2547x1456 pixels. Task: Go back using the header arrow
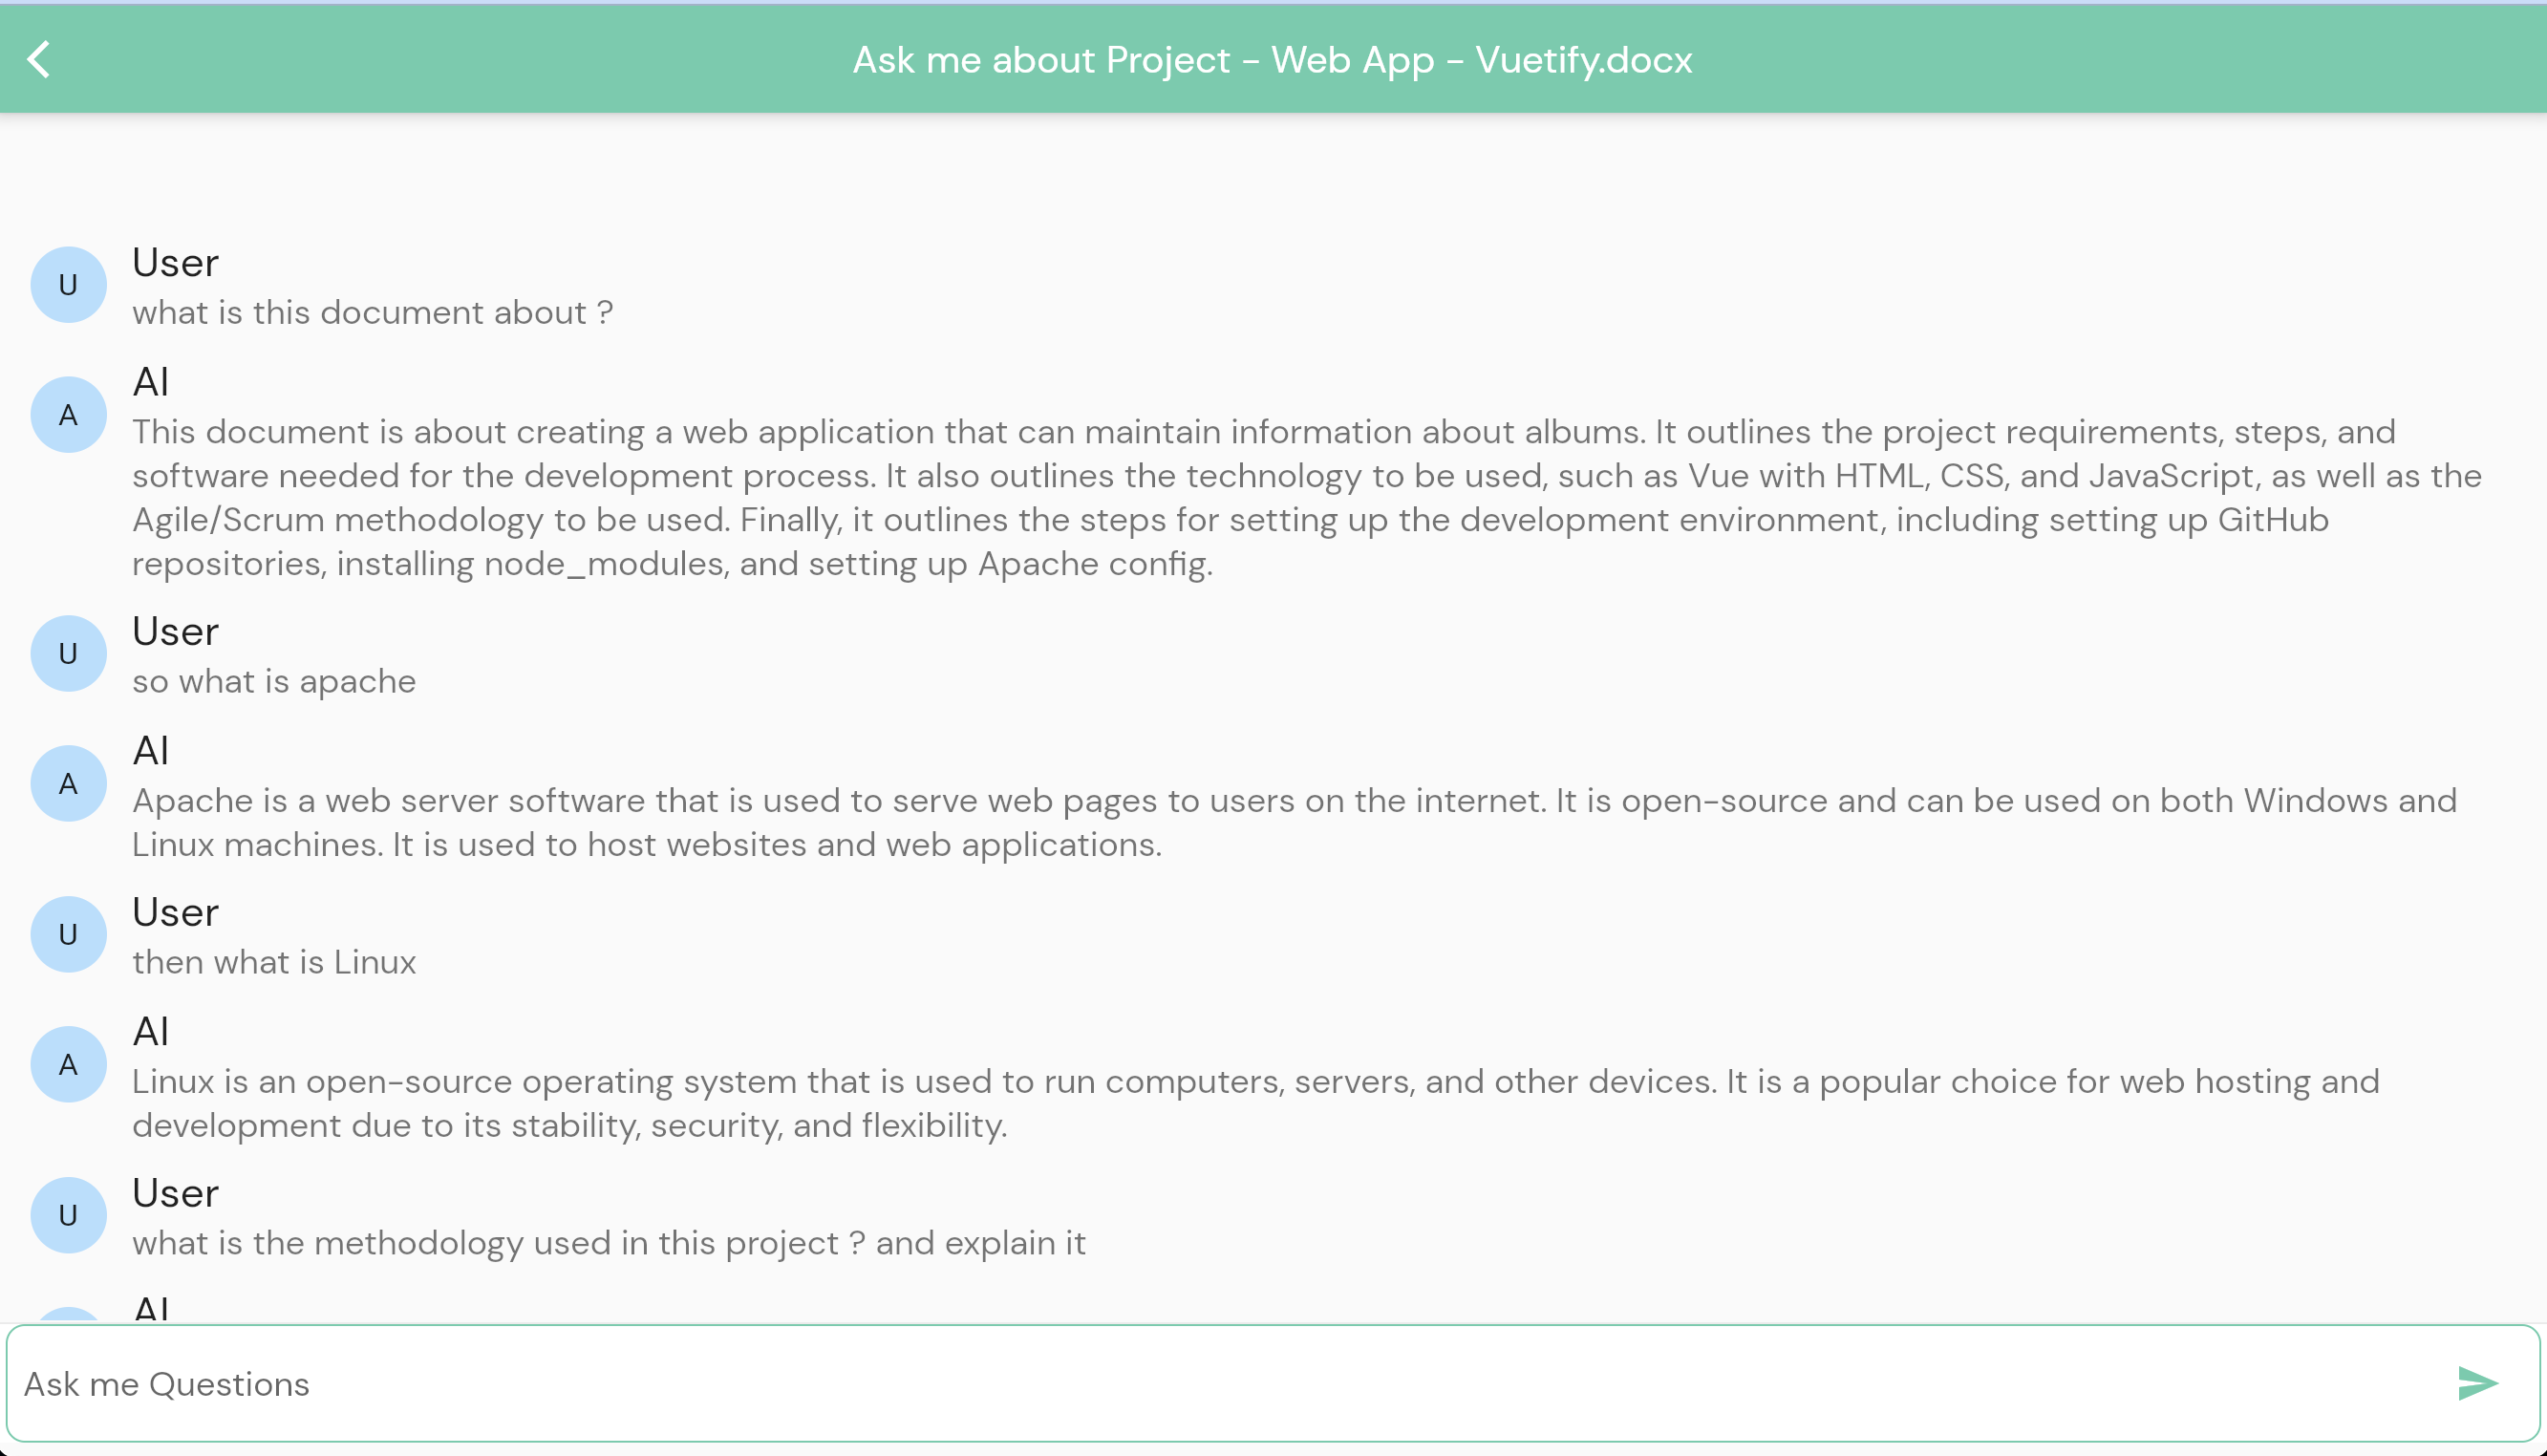[39, 59]
